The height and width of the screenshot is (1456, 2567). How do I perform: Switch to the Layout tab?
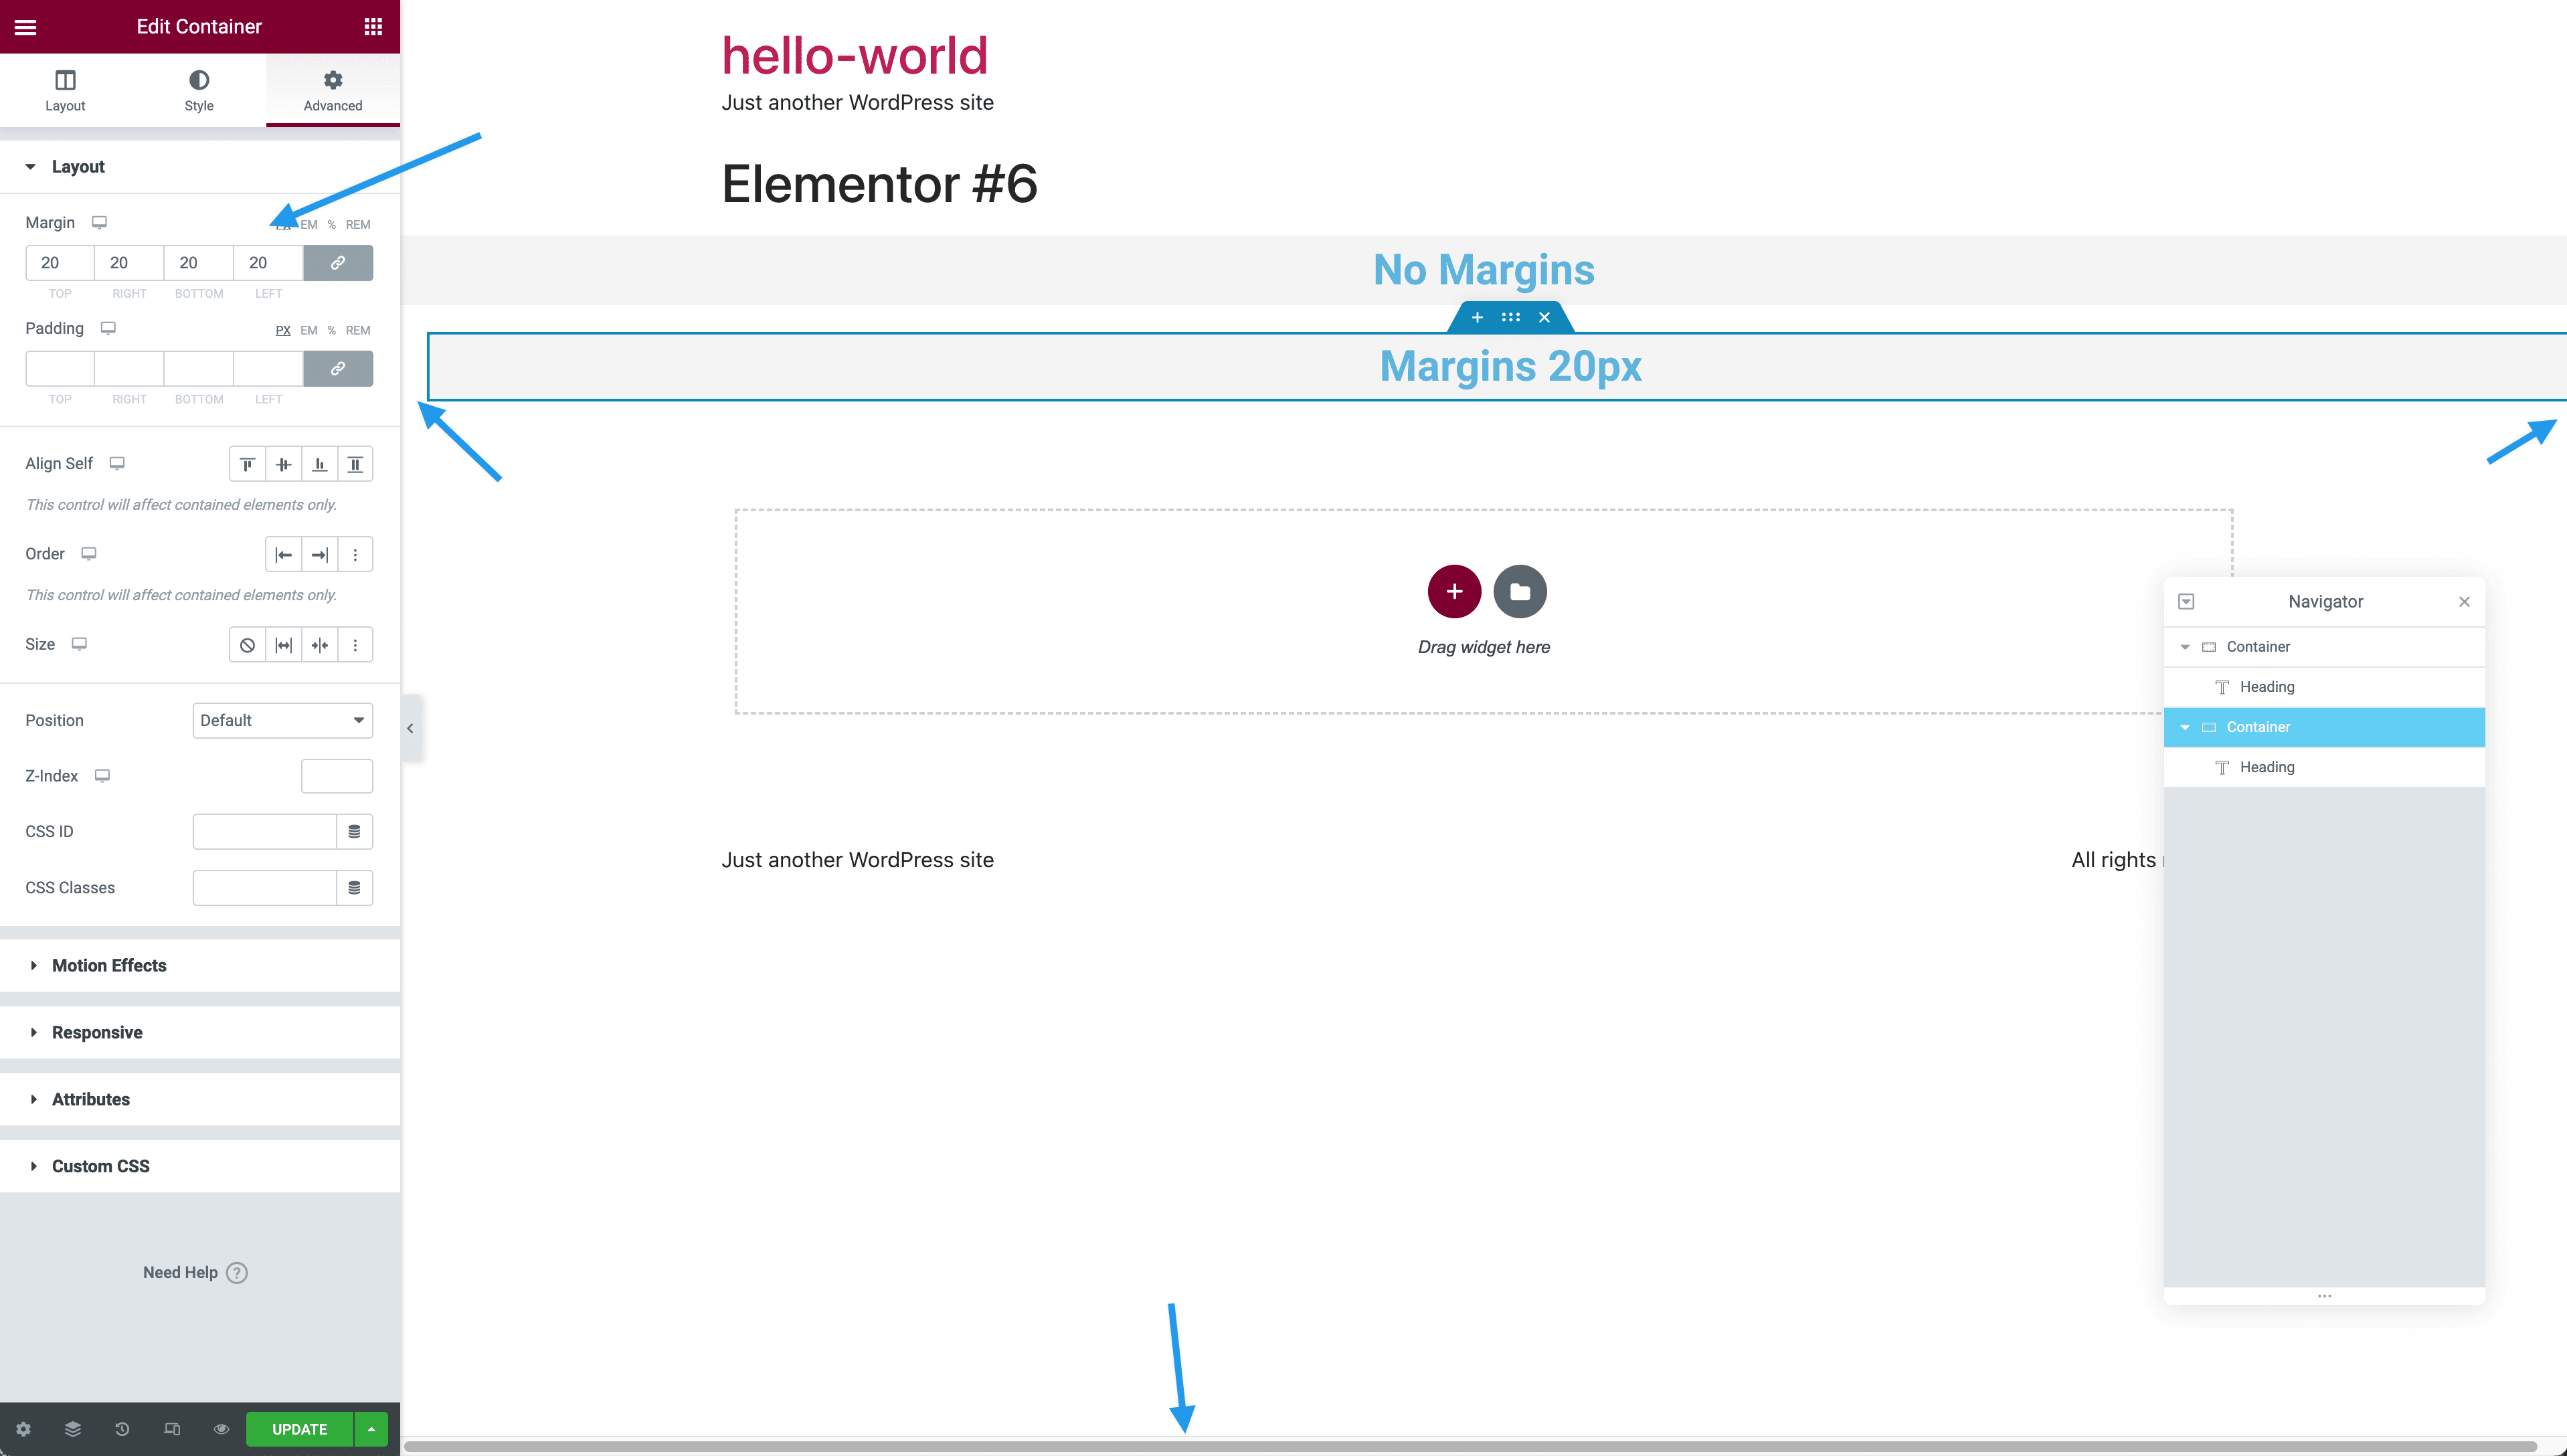pyautogui.click(x=64, y=90)
